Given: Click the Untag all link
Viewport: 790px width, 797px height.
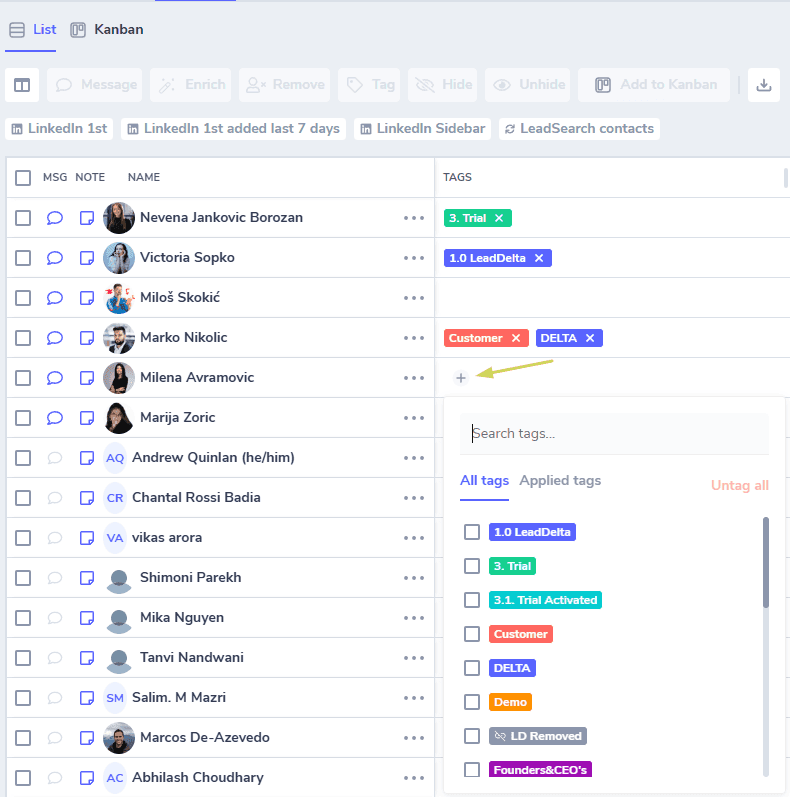Looking at the screenshot, I should (x=739, y=485).
